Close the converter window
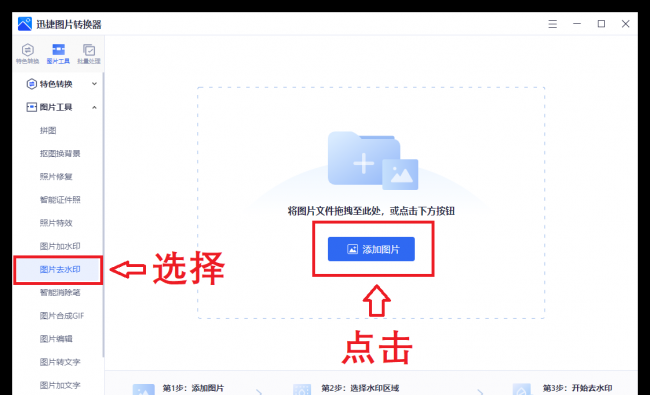Screen dimensions: 650x395 626,24
